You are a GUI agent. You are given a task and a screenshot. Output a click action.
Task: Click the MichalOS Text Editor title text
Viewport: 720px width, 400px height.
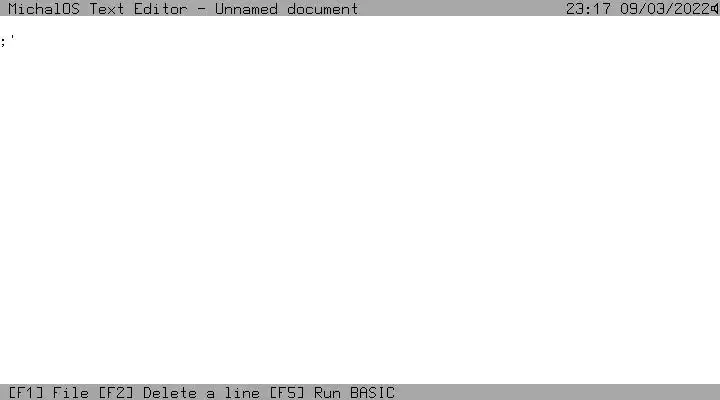[98, 9]
